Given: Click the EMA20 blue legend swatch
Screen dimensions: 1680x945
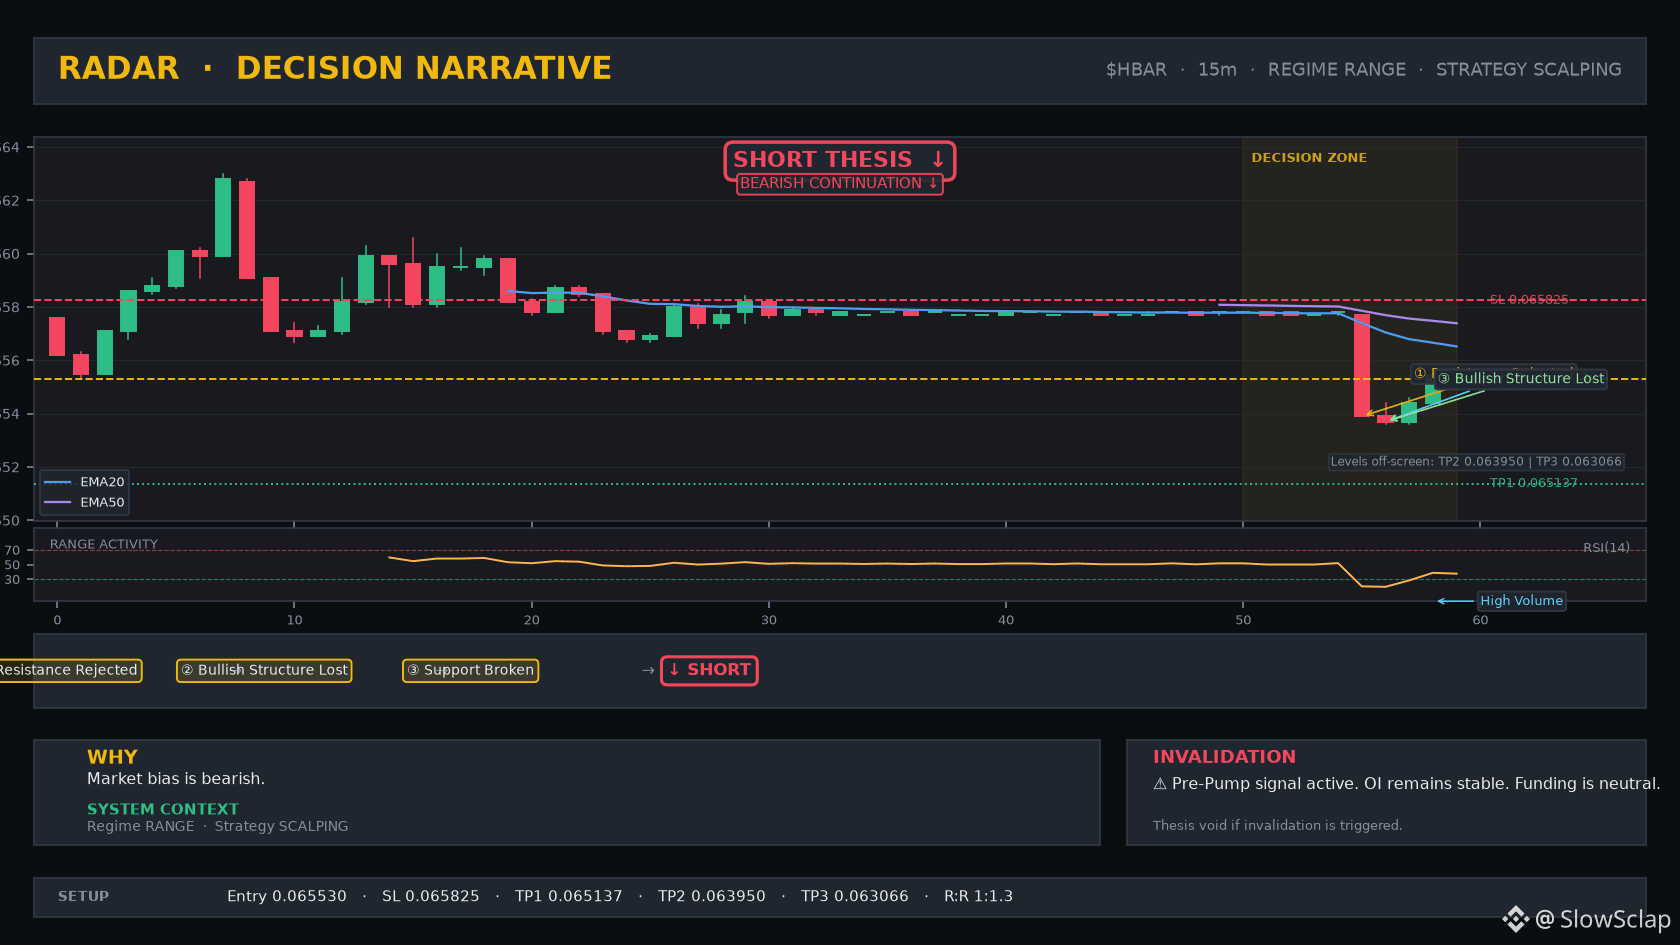Looking at the screenshot, I should [x=58, y=482].
